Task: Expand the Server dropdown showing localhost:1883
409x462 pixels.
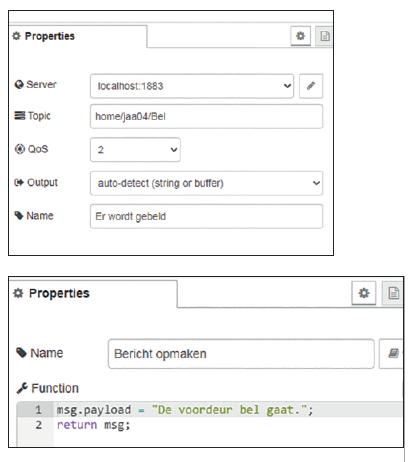Action: coord(192,86)
